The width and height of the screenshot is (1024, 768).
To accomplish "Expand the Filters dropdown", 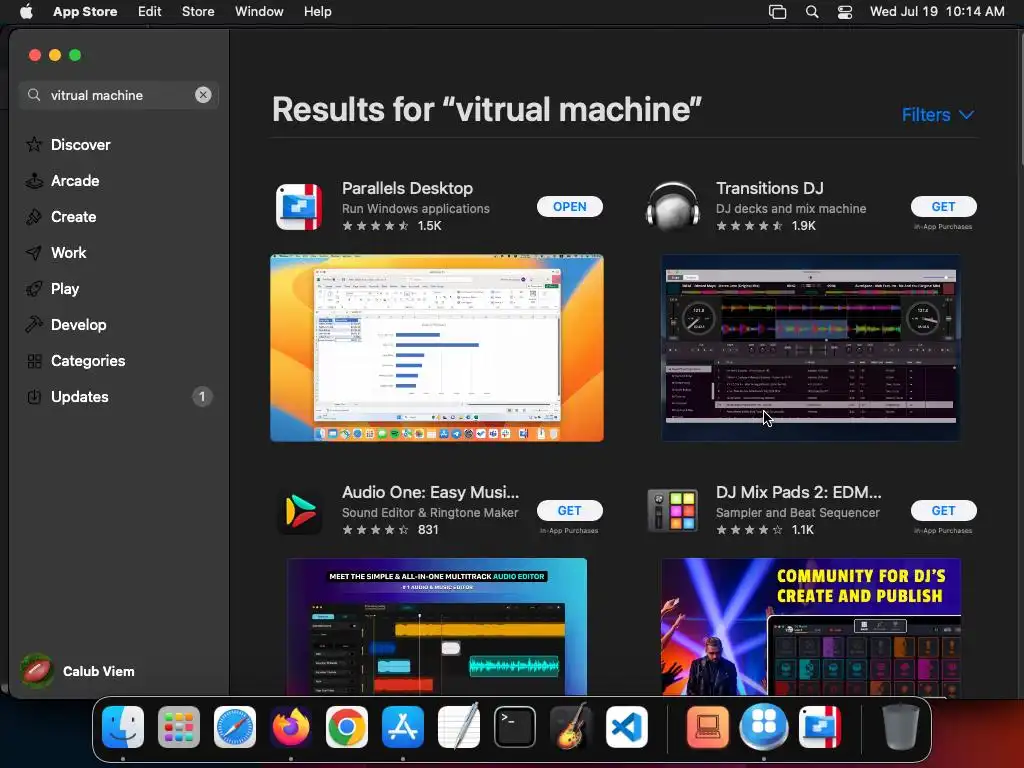I will [937, 115].
